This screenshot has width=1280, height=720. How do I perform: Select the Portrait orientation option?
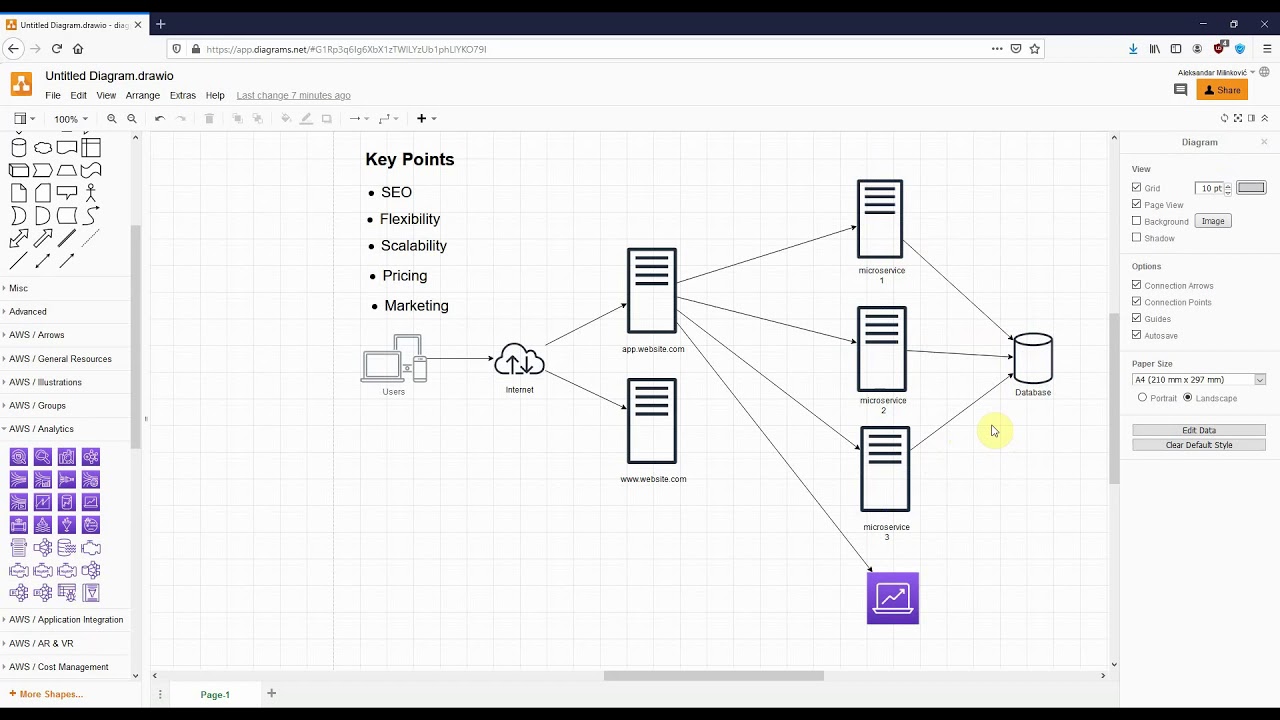[1143, 398]
